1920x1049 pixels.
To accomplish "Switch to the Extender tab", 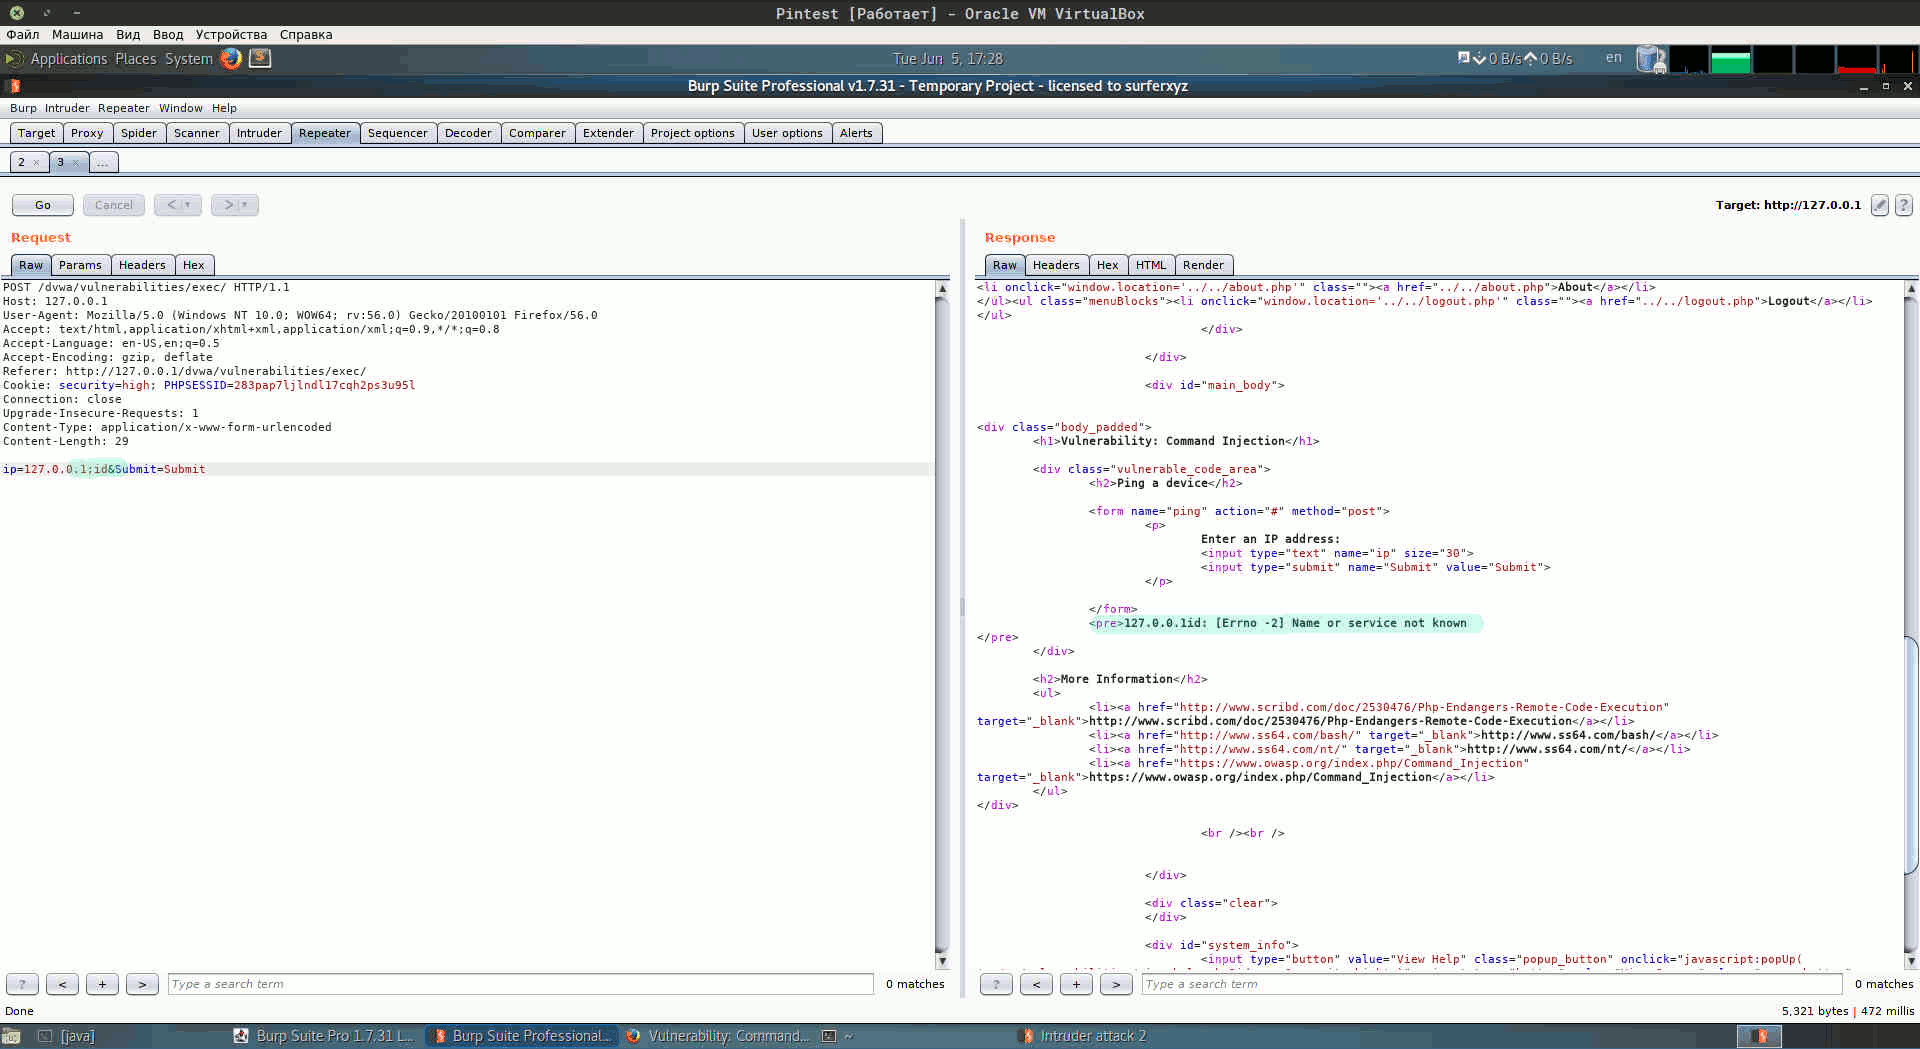I will point(609,133).
